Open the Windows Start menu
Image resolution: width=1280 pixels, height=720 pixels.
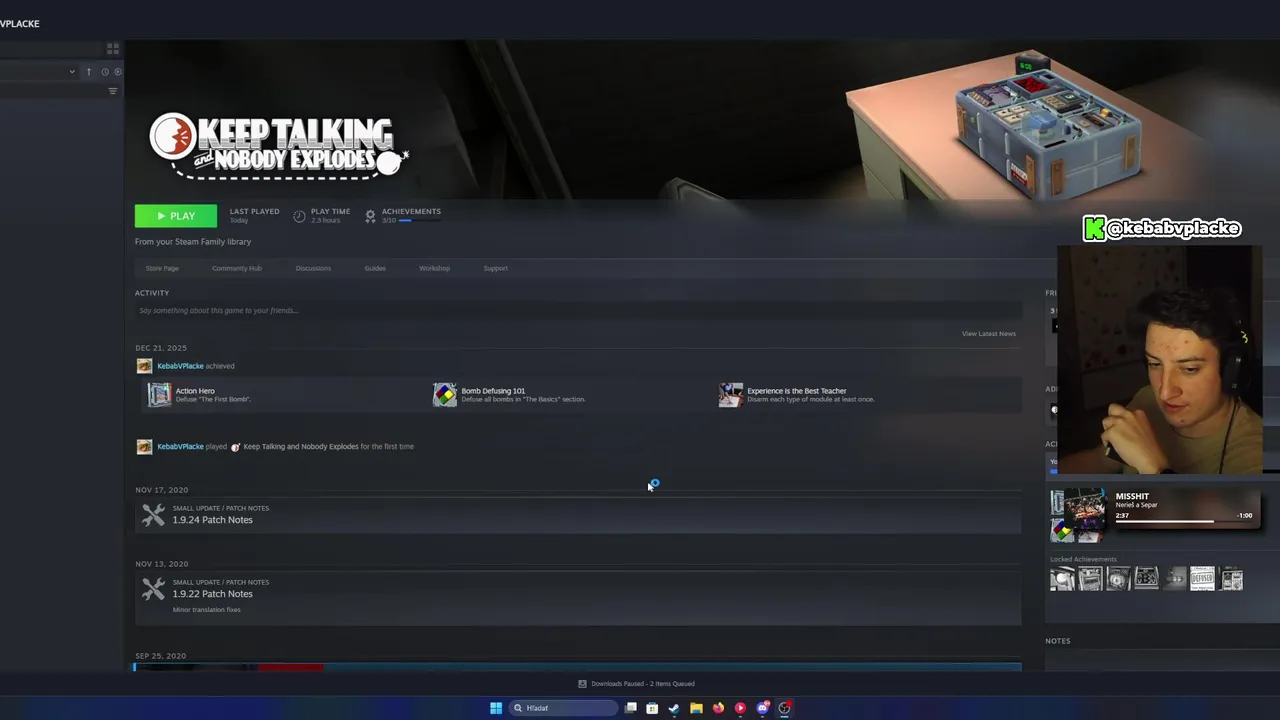[496, 708]
